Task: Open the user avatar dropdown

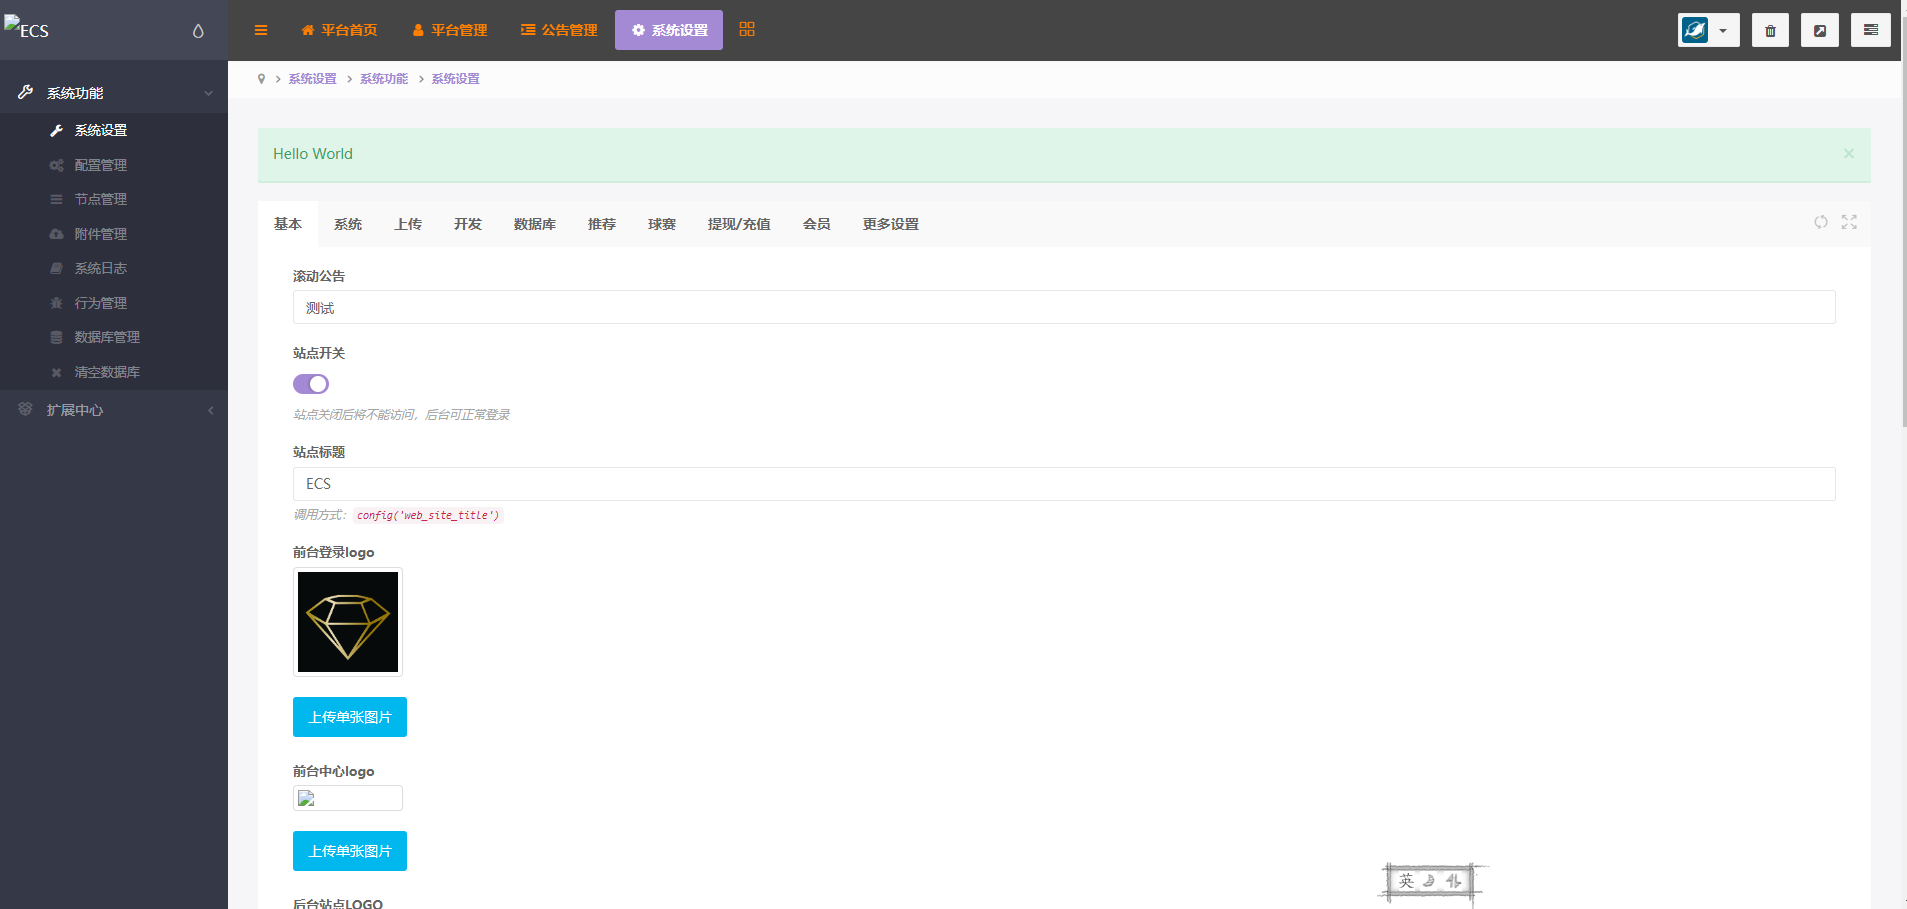Action: (1708, 30)
